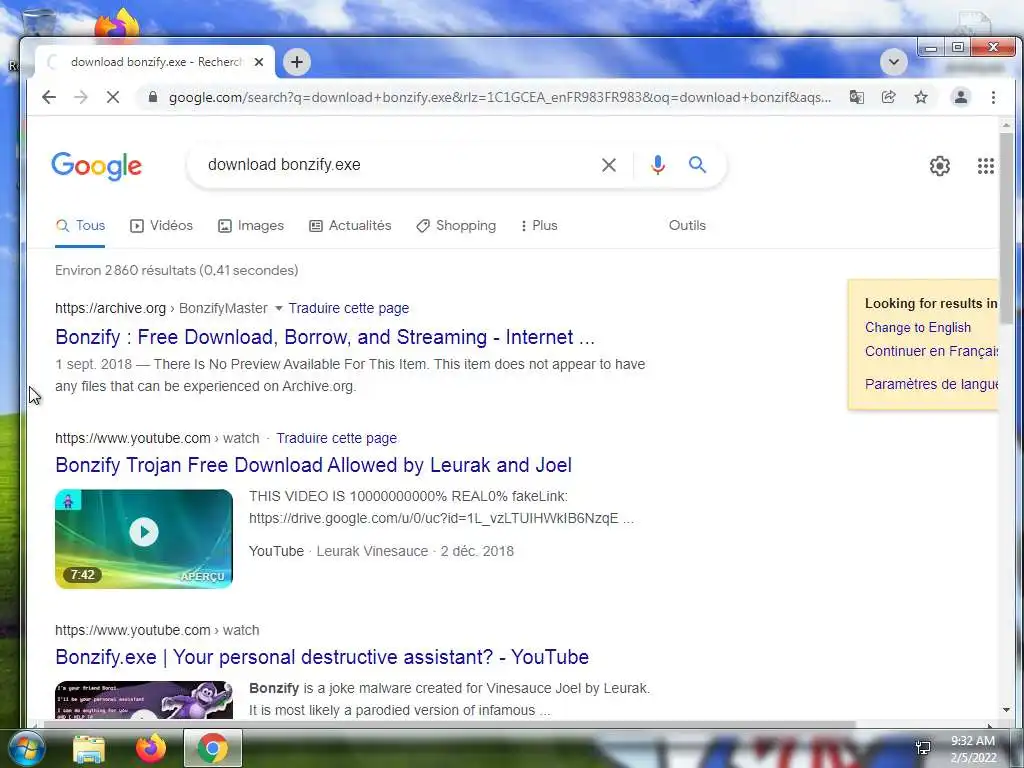Viewport: 1024px width, 768px height.
Task: Switch to the Actualités tab
Action: 350,226
